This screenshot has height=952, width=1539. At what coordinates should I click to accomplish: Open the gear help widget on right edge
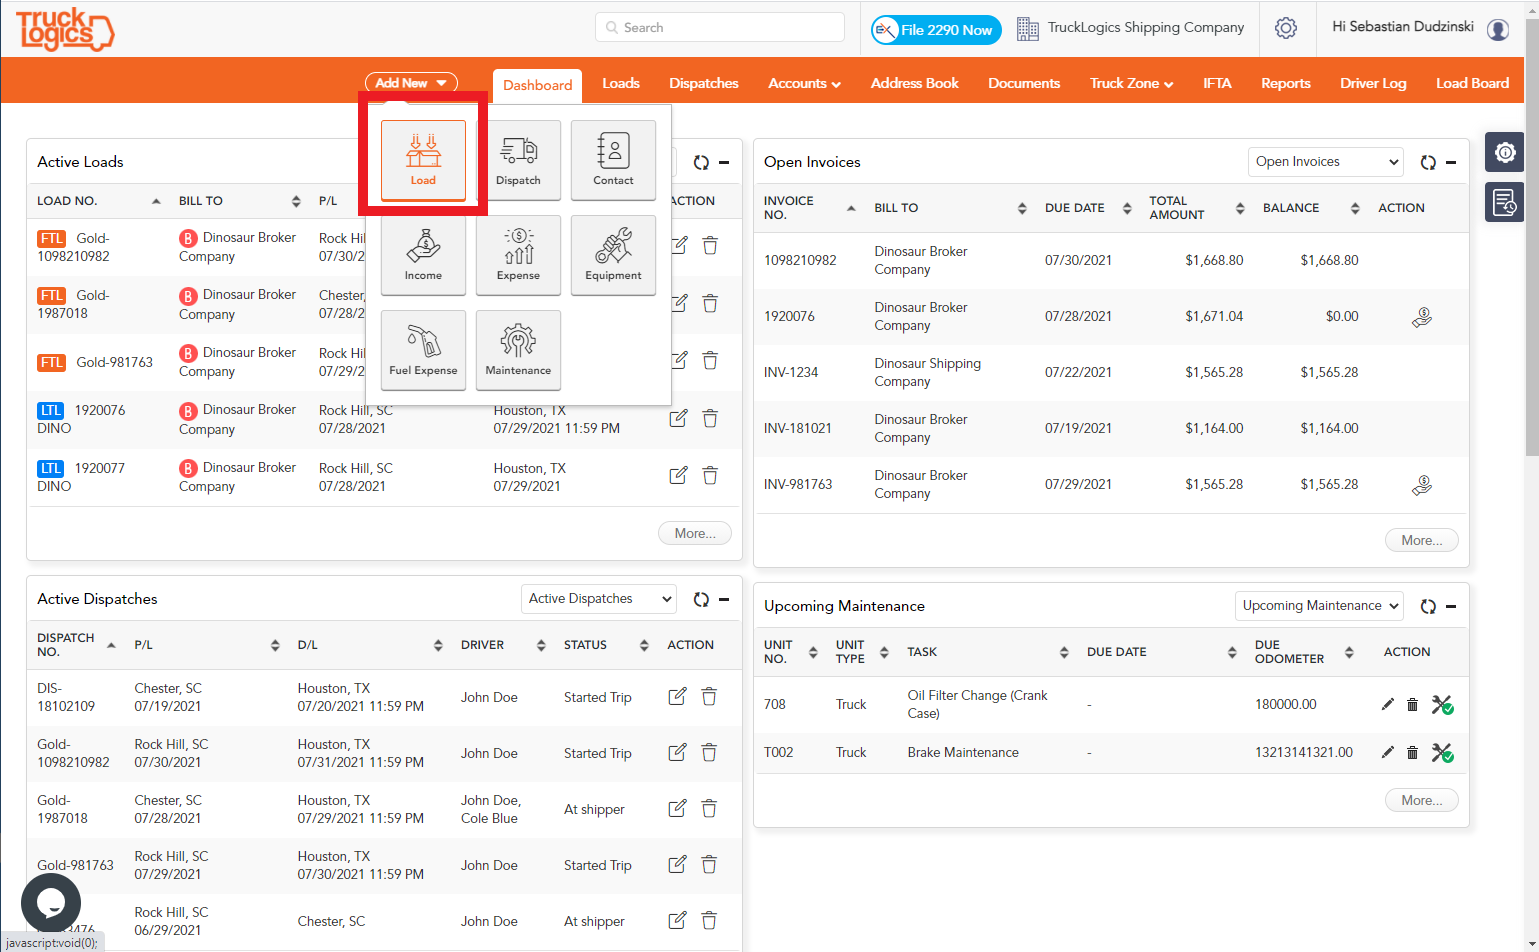tap(1504, 152)
